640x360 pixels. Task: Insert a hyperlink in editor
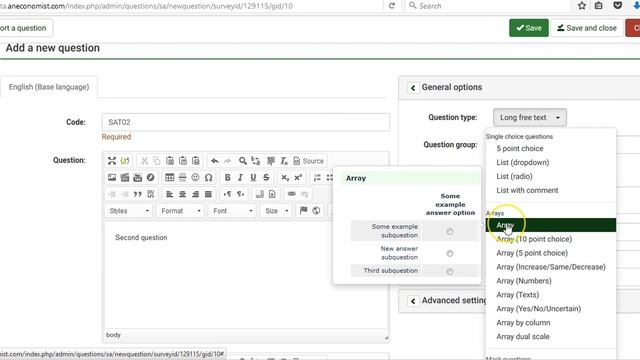[291, 194]
